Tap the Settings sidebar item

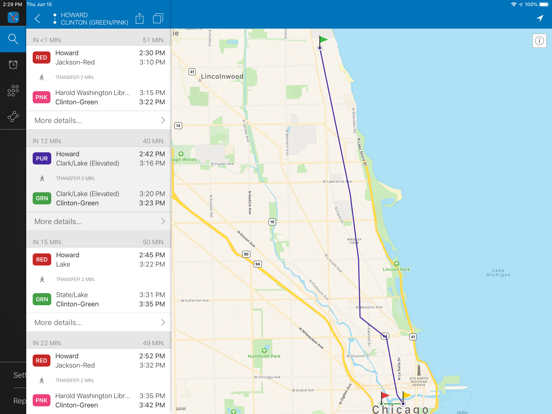click(19, 375)
